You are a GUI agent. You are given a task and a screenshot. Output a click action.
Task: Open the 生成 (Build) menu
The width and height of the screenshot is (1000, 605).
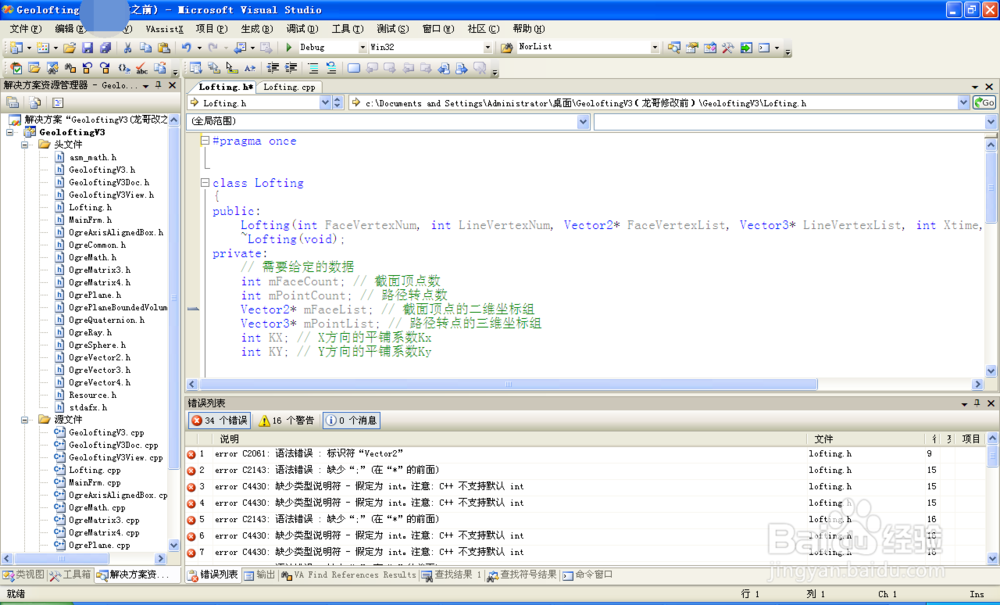pyautogui.click(x=256, y=29)
